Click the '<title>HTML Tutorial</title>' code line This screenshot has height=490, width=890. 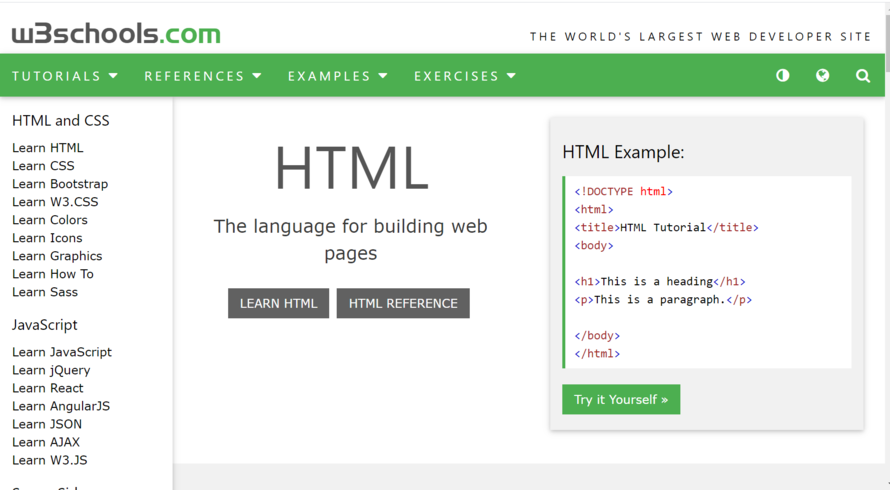pos(666,227)
